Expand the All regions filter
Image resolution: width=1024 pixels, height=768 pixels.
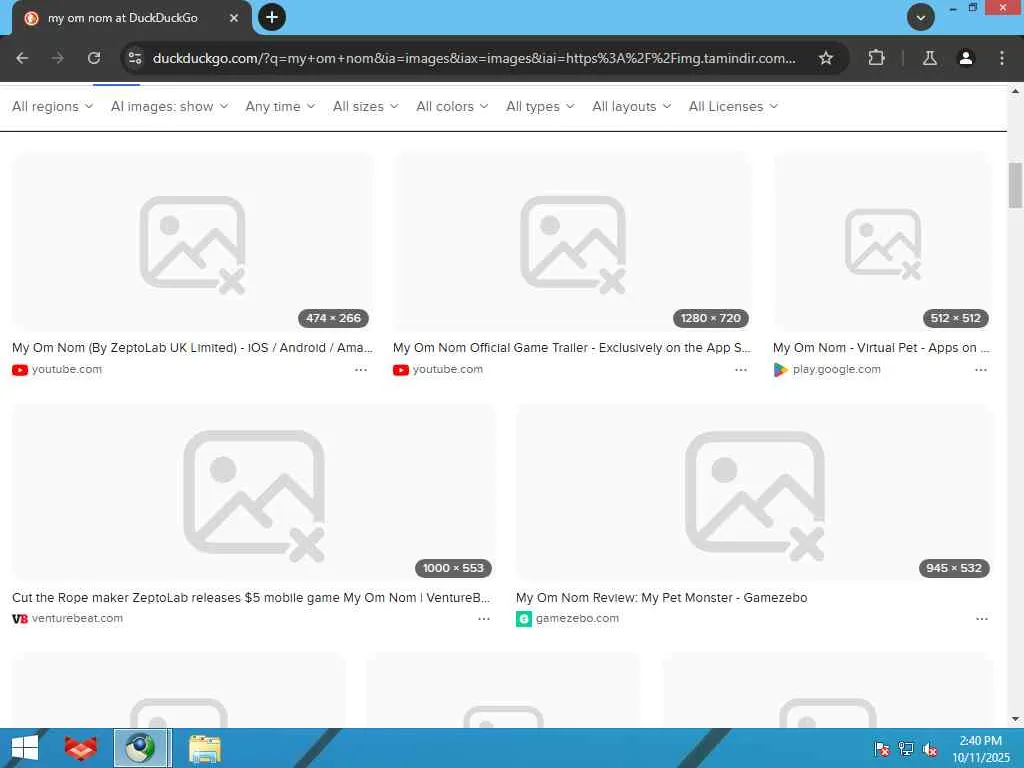[x=52, y=106]
